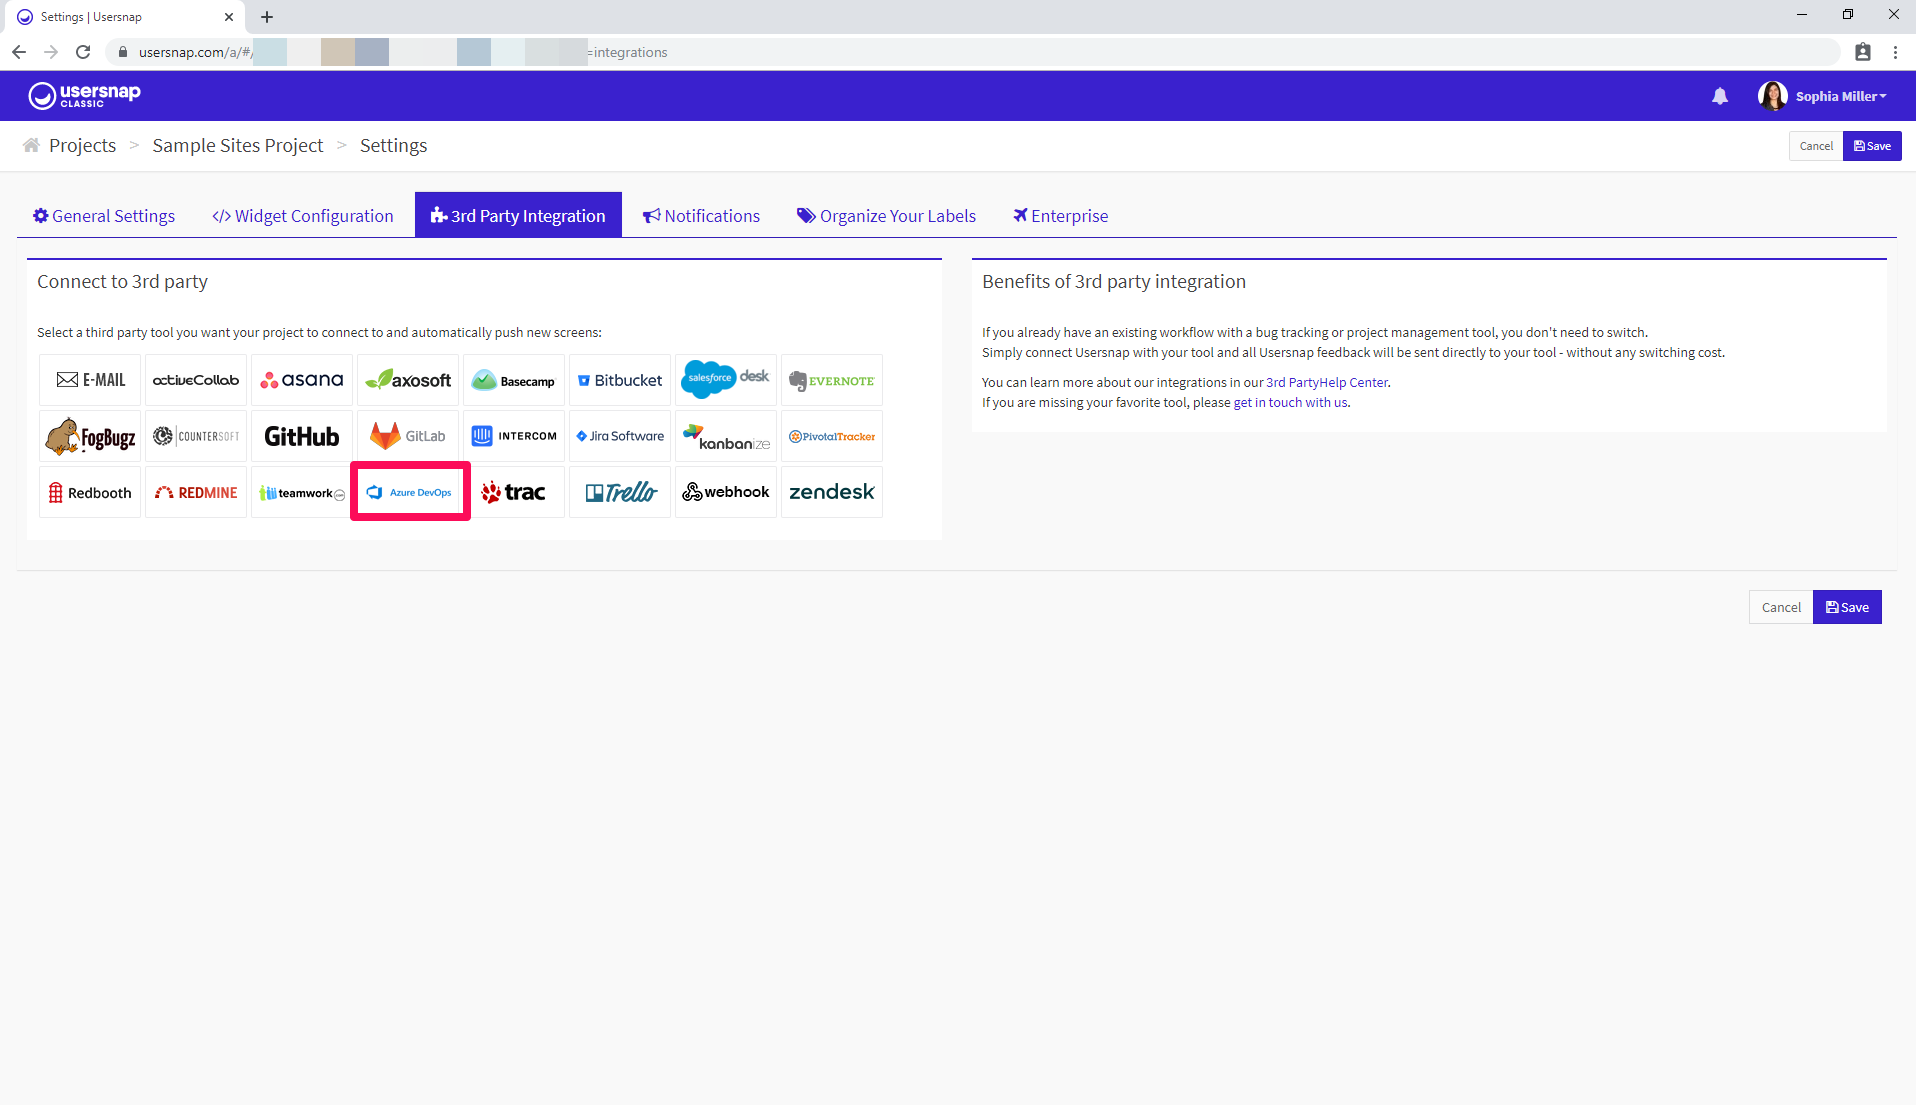Select the Kanbanize integration tile
Screen dimensions: 1916x1105
pos(726,436)
